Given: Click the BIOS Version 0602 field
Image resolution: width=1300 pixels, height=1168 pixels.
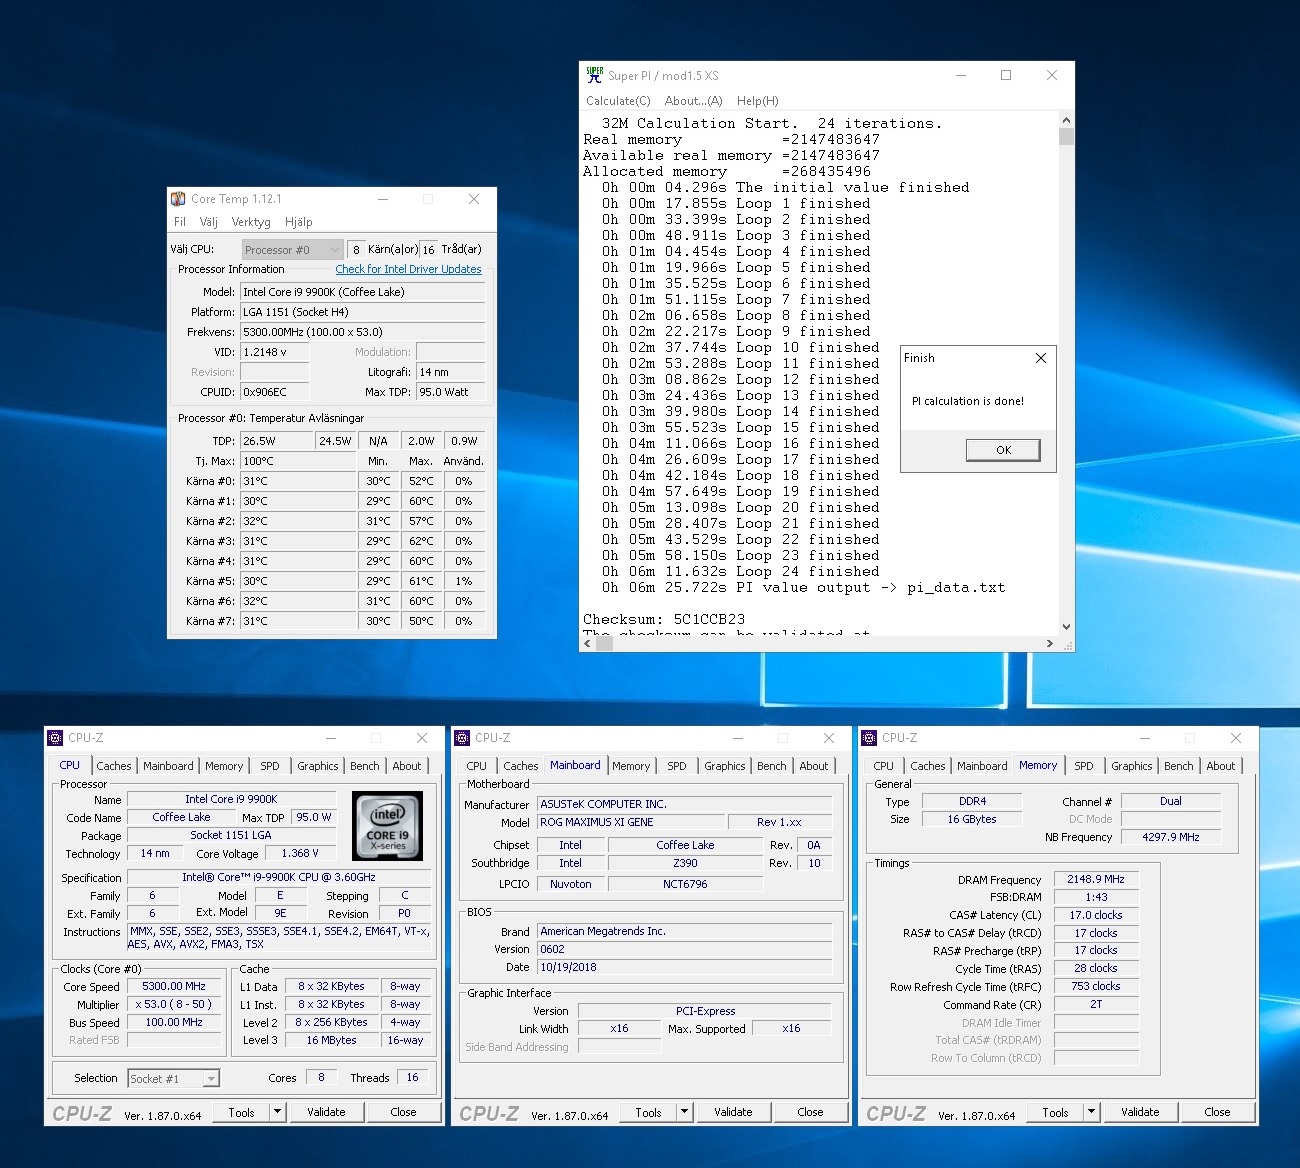Looking at the screenshot, I should tap(684, 949).
